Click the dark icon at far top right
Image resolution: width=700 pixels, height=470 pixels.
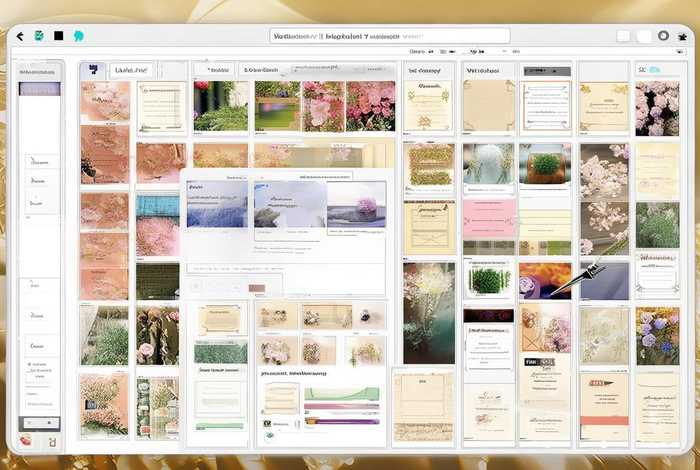(682, 36)
